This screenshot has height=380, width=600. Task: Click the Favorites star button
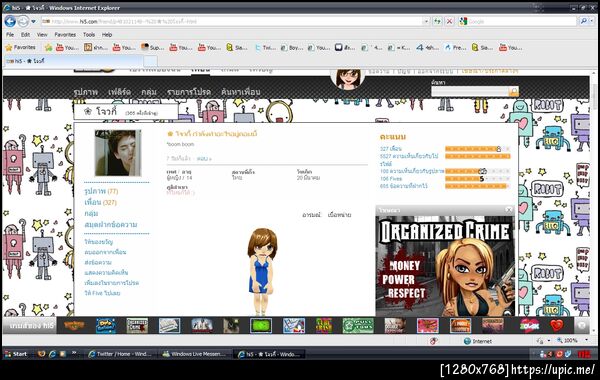coord(21,47)
